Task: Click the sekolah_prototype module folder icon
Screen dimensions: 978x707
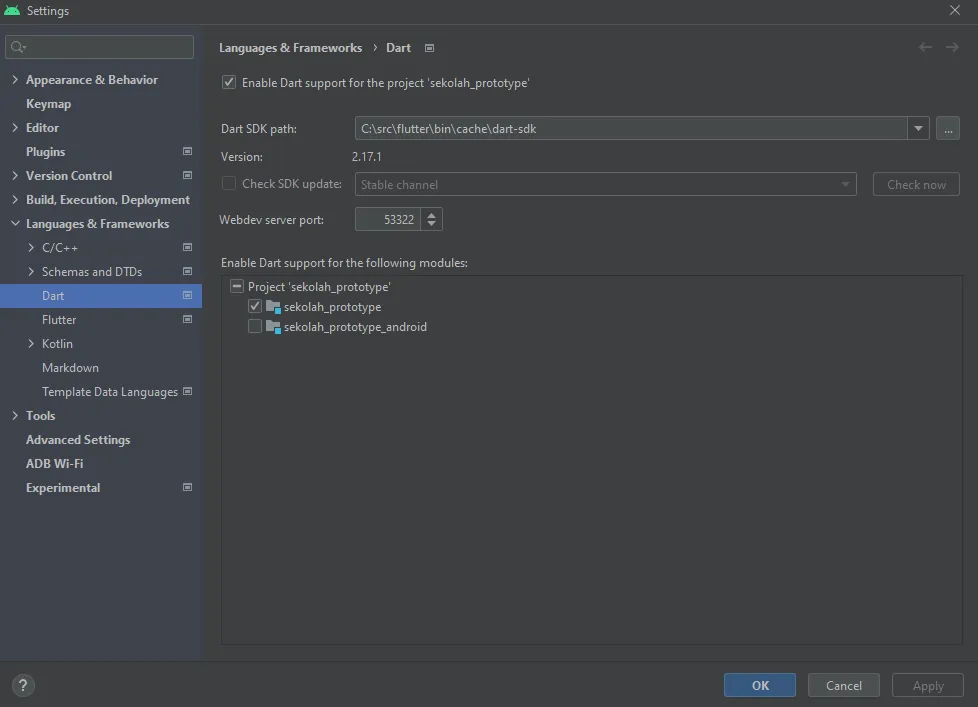Action: (273, 307)
